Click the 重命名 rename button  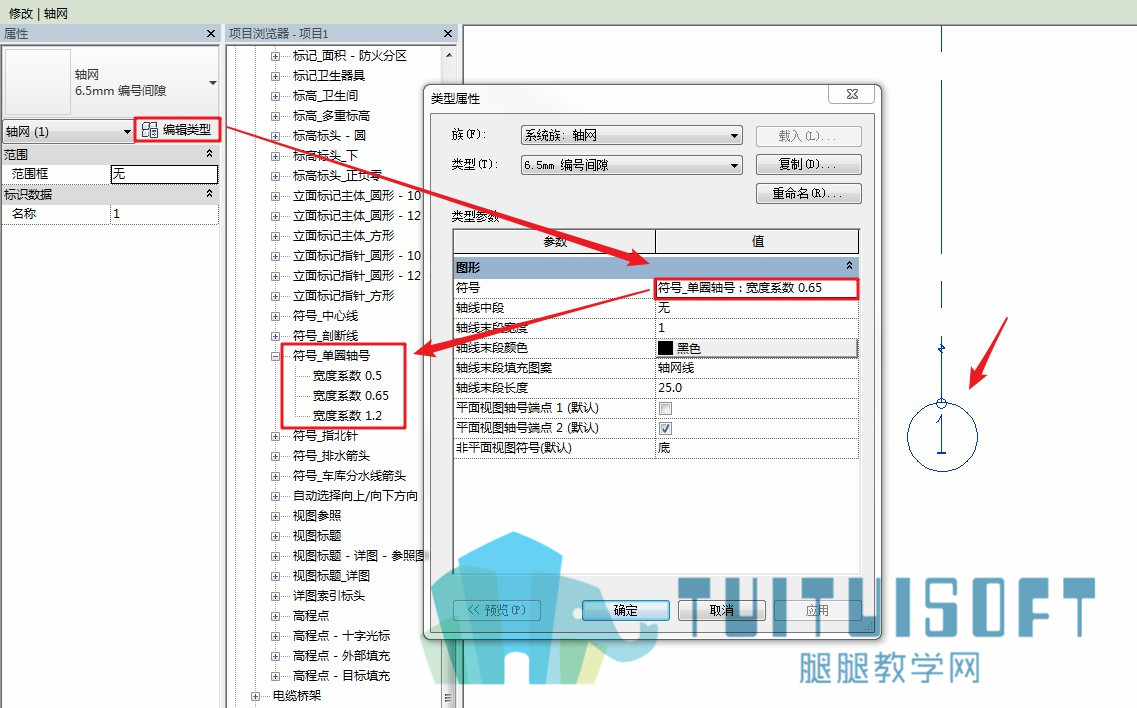(x=809, y=194)
